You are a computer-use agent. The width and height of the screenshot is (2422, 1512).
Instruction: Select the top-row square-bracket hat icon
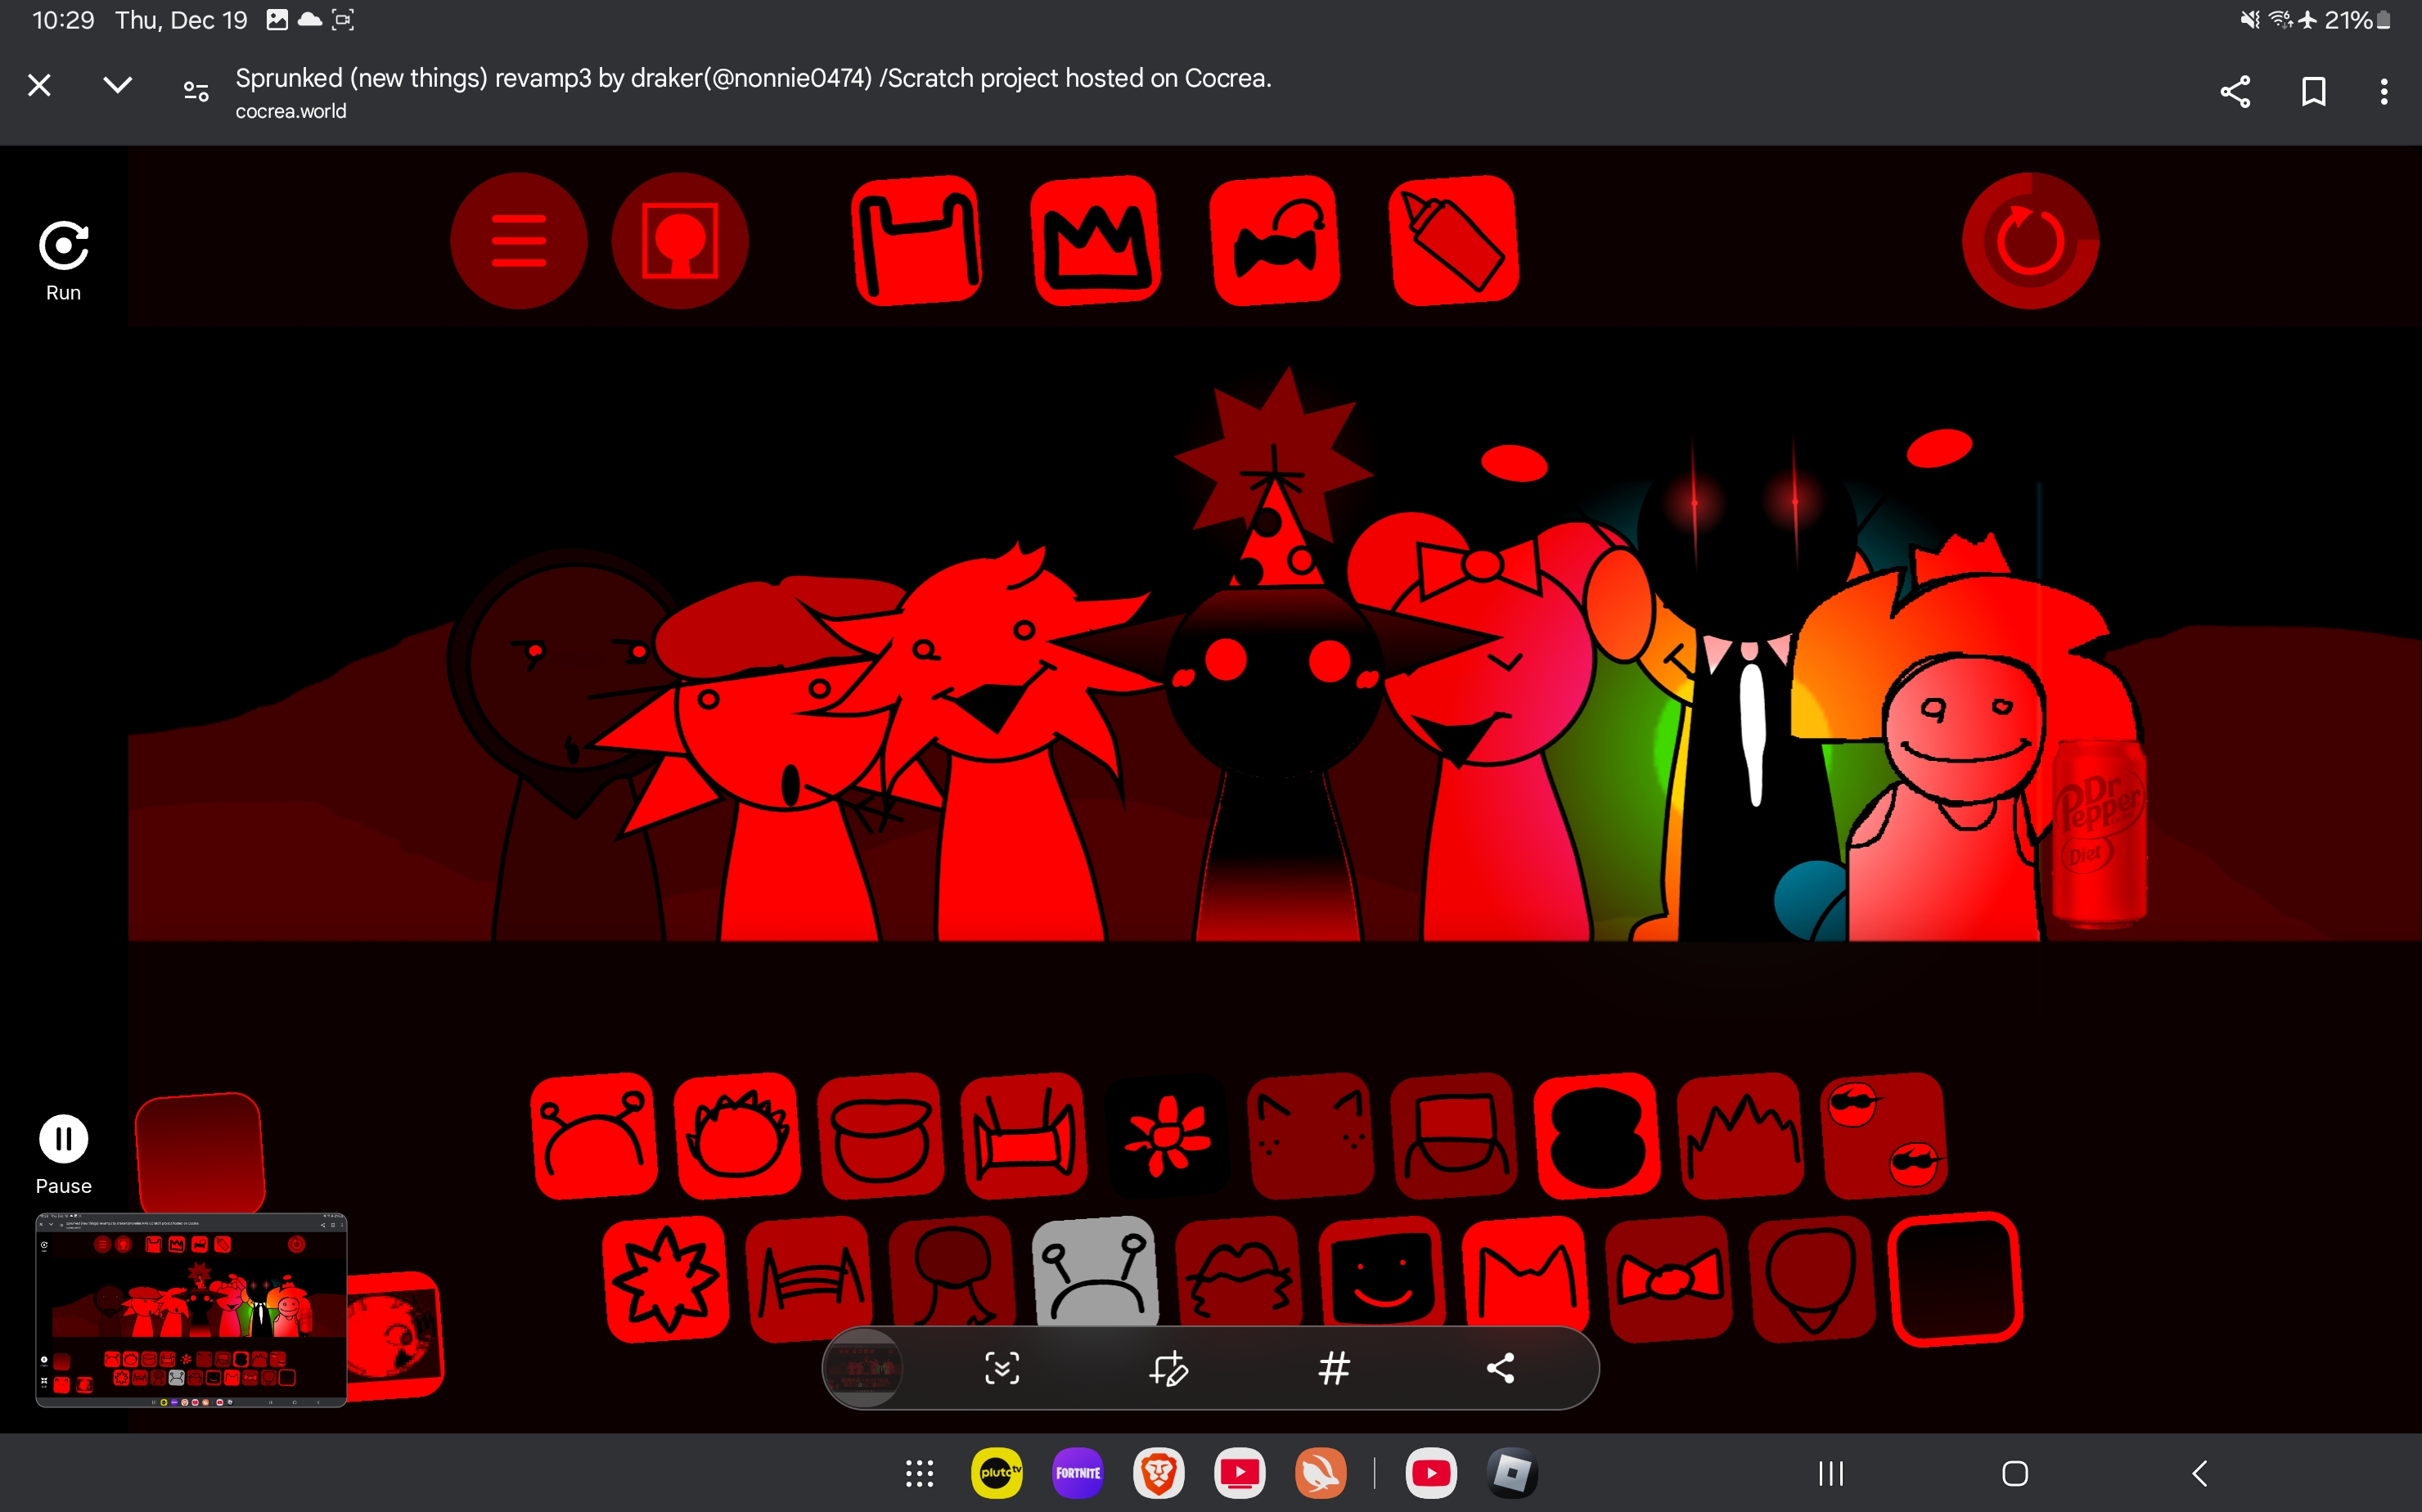point(917,241)
